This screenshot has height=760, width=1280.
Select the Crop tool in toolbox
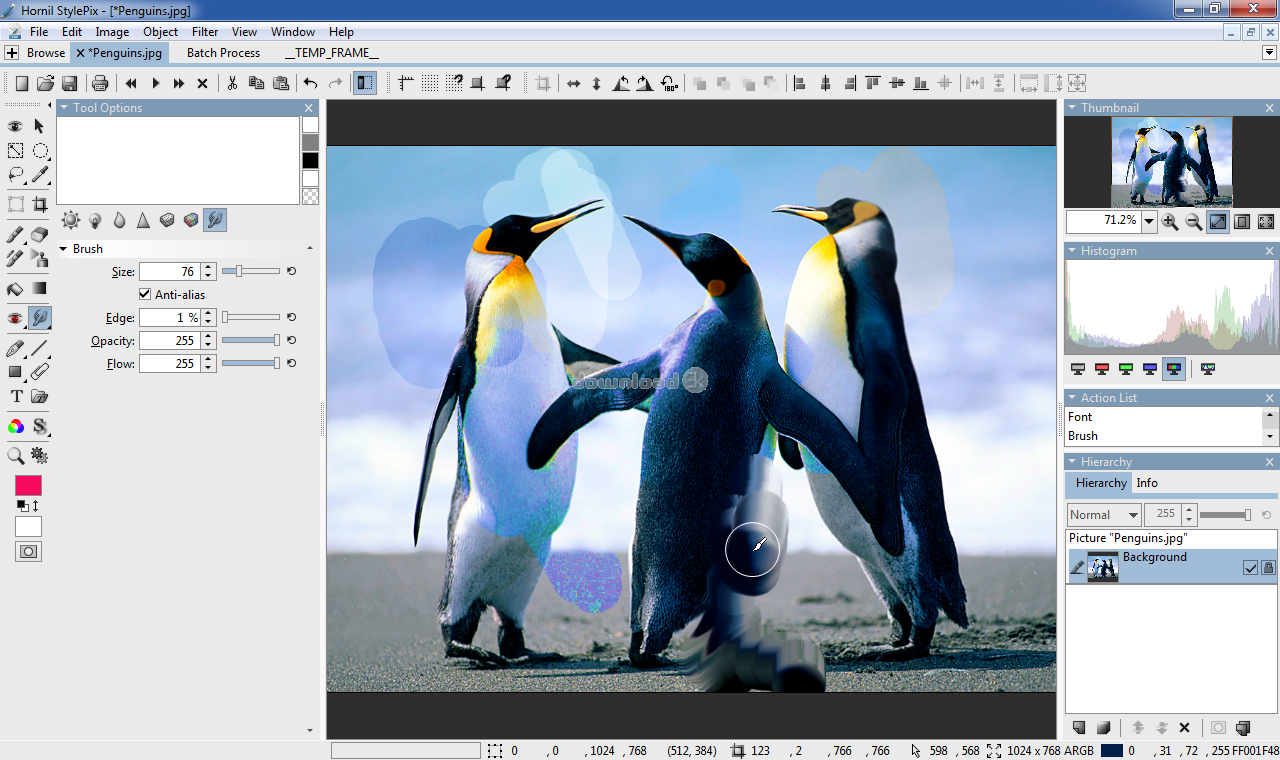pos(40,205)
